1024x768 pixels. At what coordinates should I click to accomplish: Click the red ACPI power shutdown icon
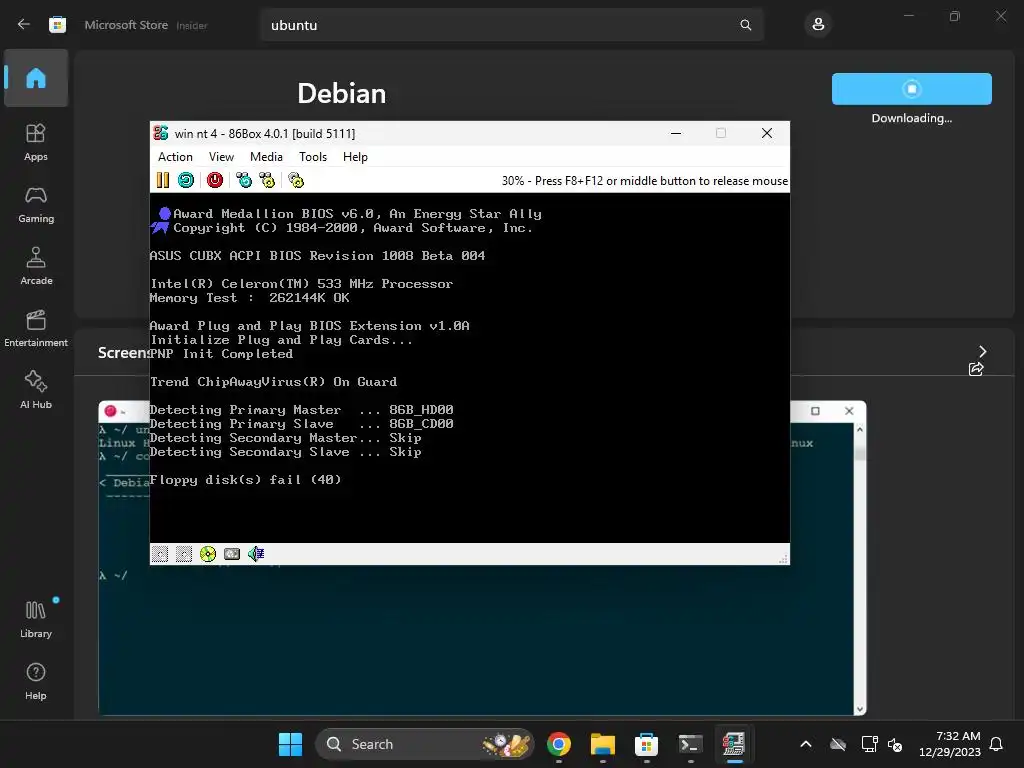click(x=215, y=180)
